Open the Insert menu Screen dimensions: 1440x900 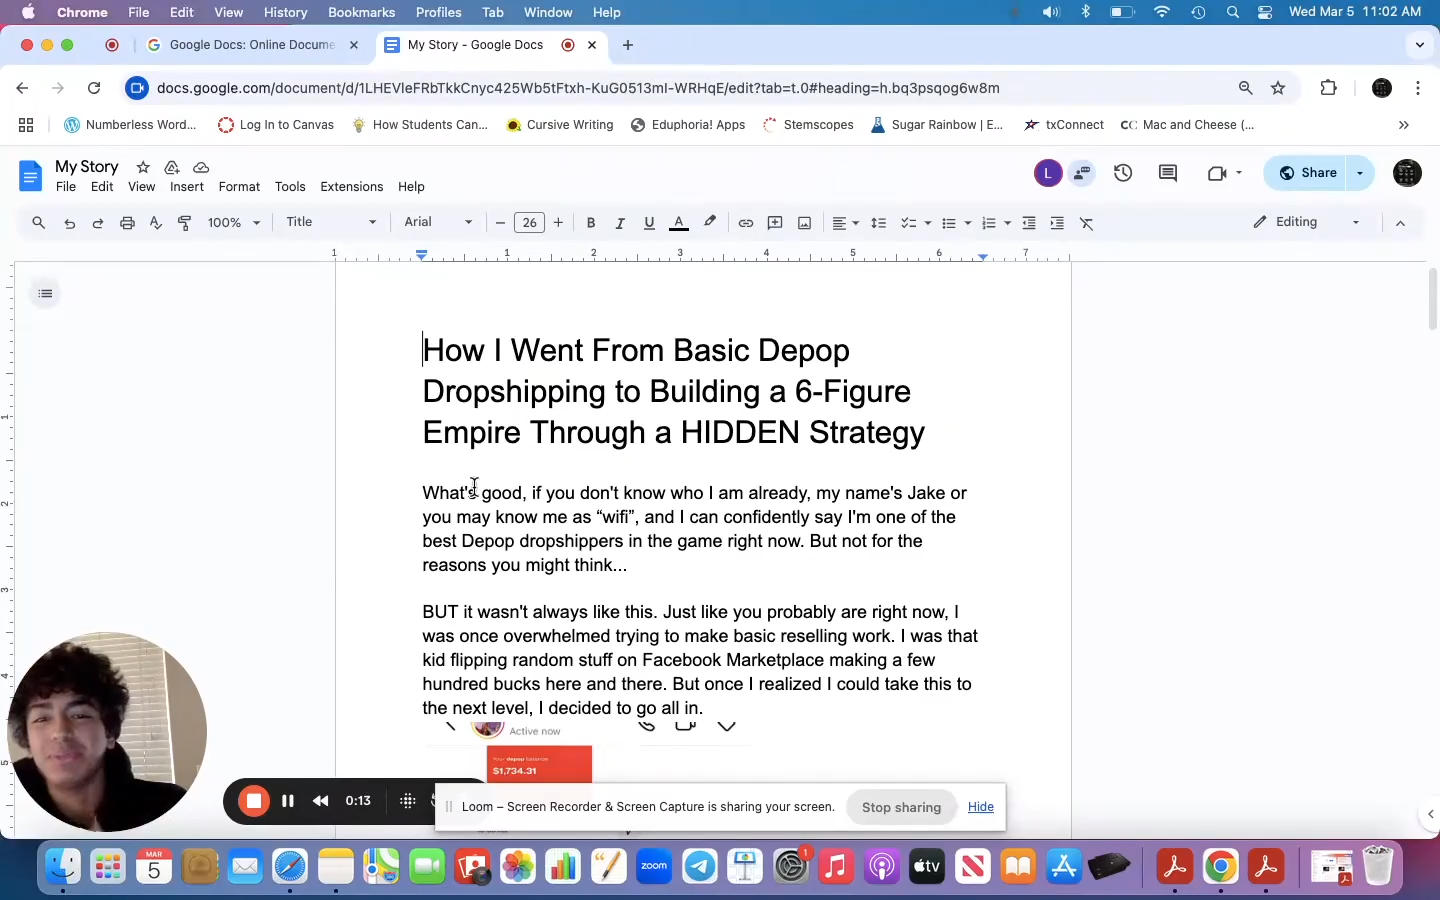pos(186,187)
